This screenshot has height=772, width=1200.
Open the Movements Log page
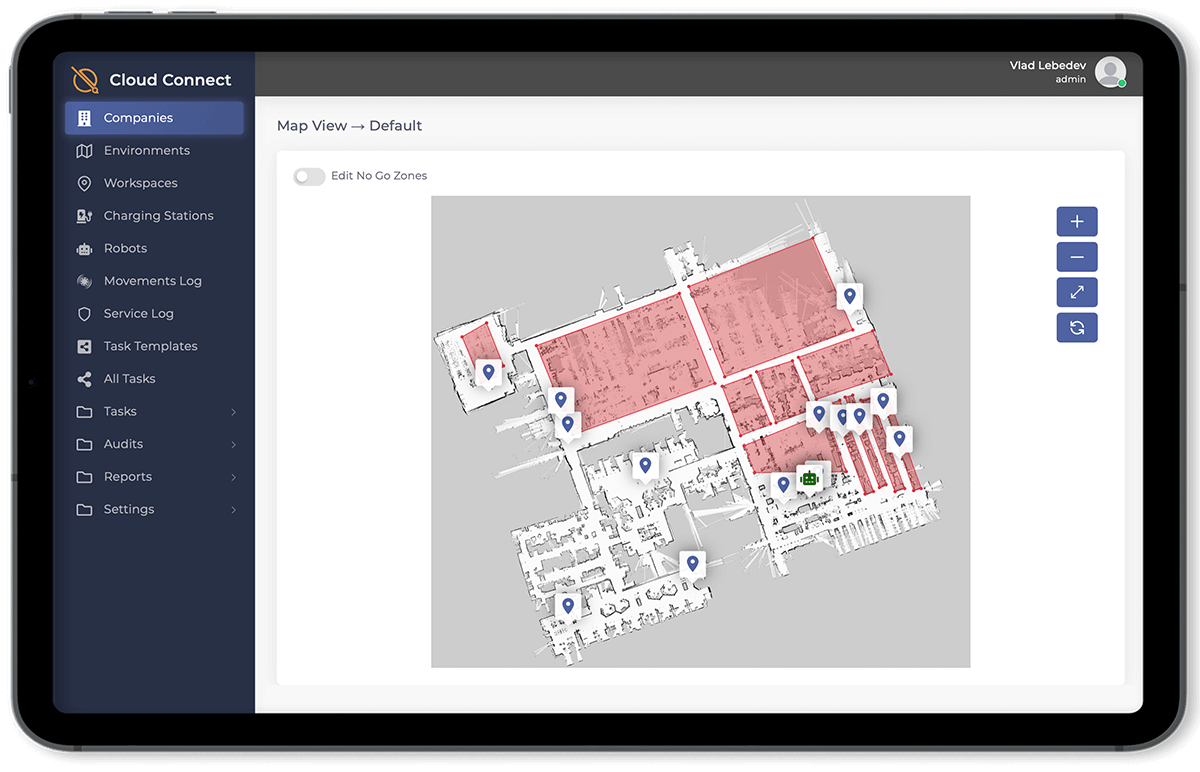(x=154, y=281)
